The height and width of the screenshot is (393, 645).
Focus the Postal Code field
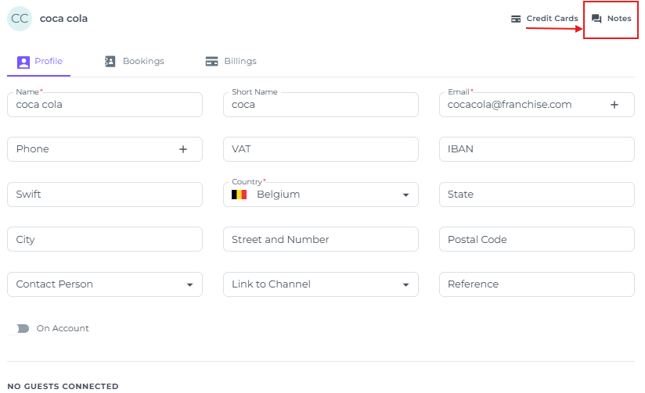(x=537, y=239)
